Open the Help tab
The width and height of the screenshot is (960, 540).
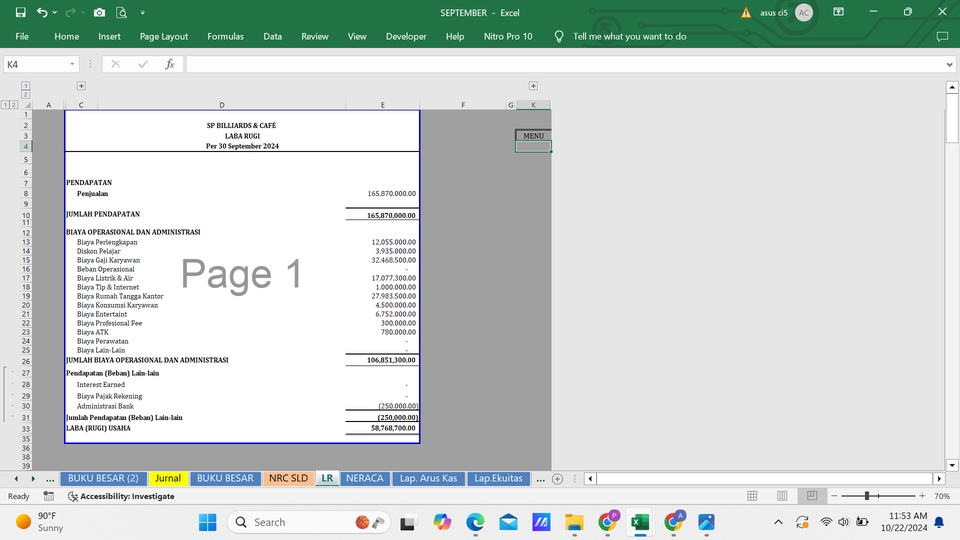click(455, 36)
